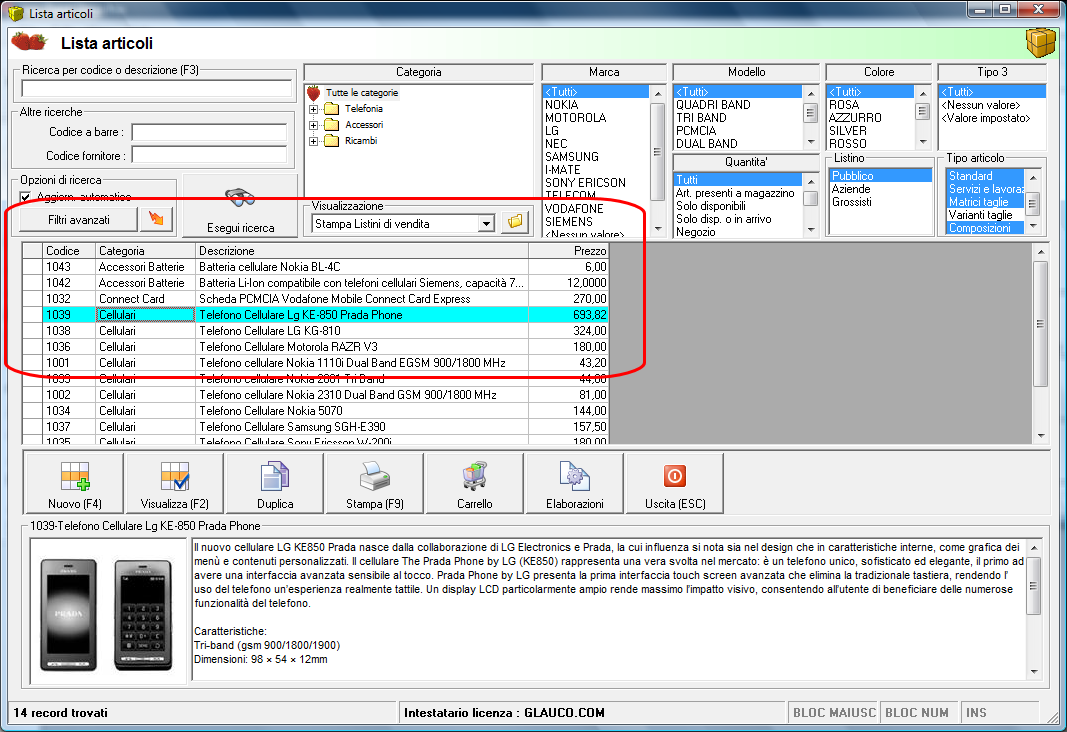Click the article list vertical scrollbar
Image resolution: width=1067 pixels, height=732 pixels.
pos(1040,344)
